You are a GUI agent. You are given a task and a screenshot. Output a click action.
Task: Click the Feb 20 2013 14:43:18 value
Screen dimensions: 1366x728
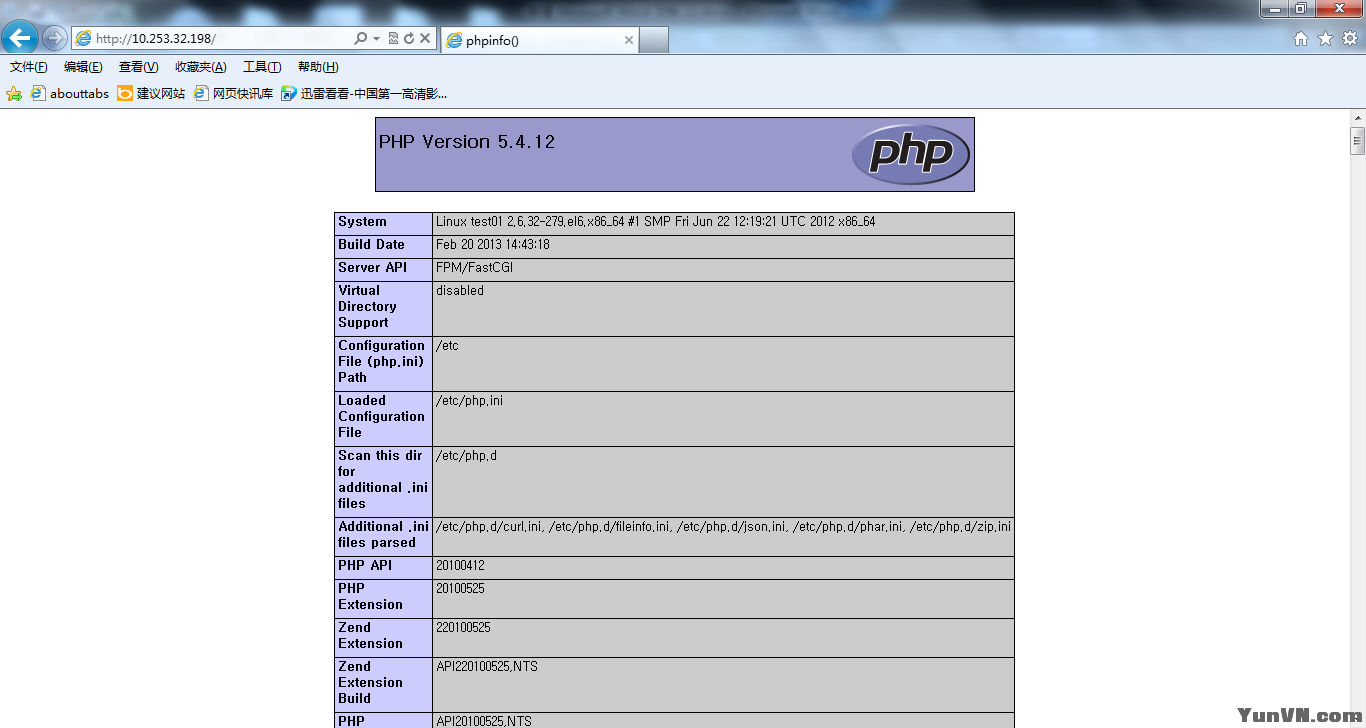[x=493, y=245]
